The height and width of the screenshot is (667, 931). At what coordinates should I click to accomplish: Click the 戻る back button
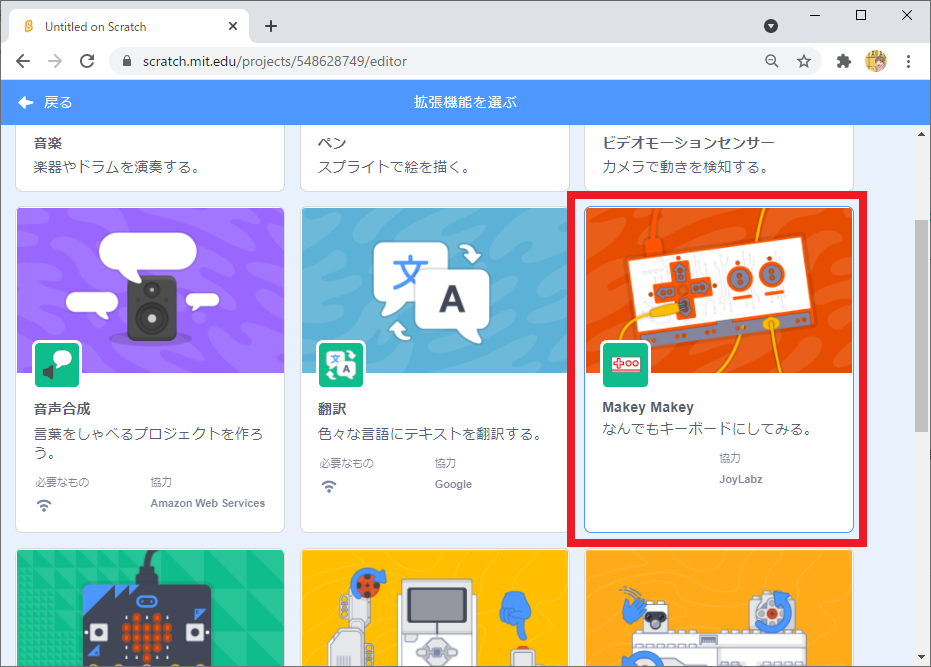45,102
